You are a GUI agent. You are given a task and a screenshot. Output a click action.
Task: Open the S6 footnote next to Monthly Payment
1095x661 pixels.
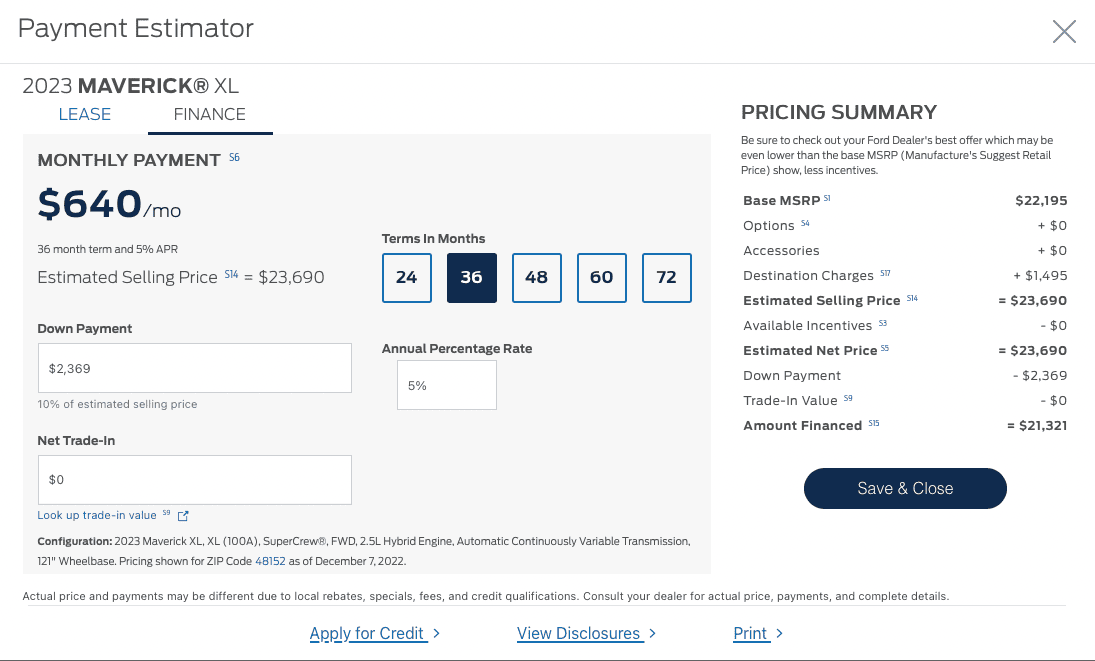pyautogui.click(x=235, y=158)
